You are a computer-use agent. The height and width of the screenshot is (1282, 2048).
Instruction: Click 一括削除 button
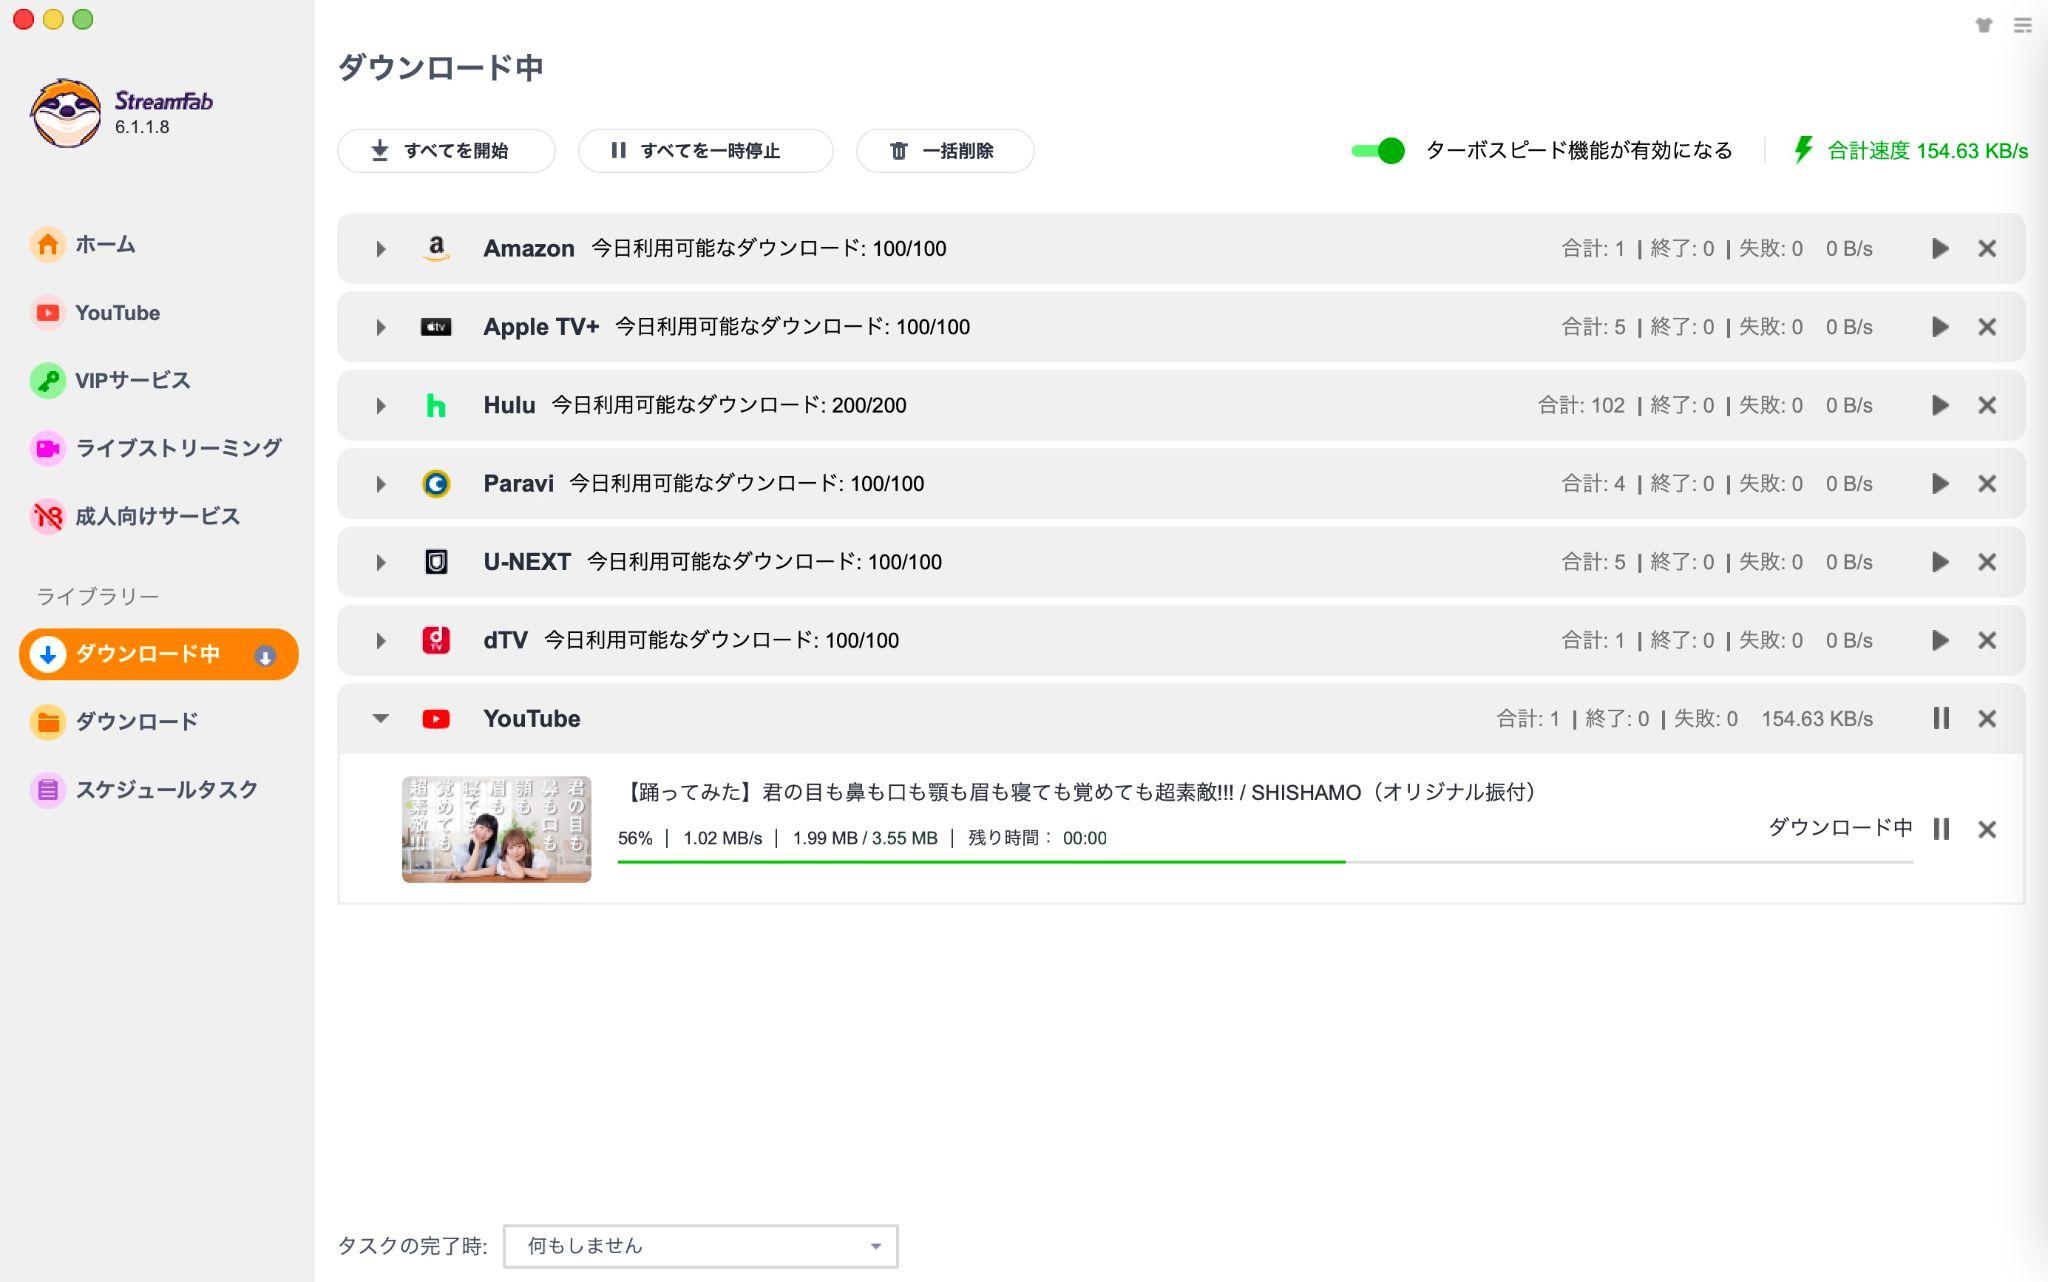945,151
